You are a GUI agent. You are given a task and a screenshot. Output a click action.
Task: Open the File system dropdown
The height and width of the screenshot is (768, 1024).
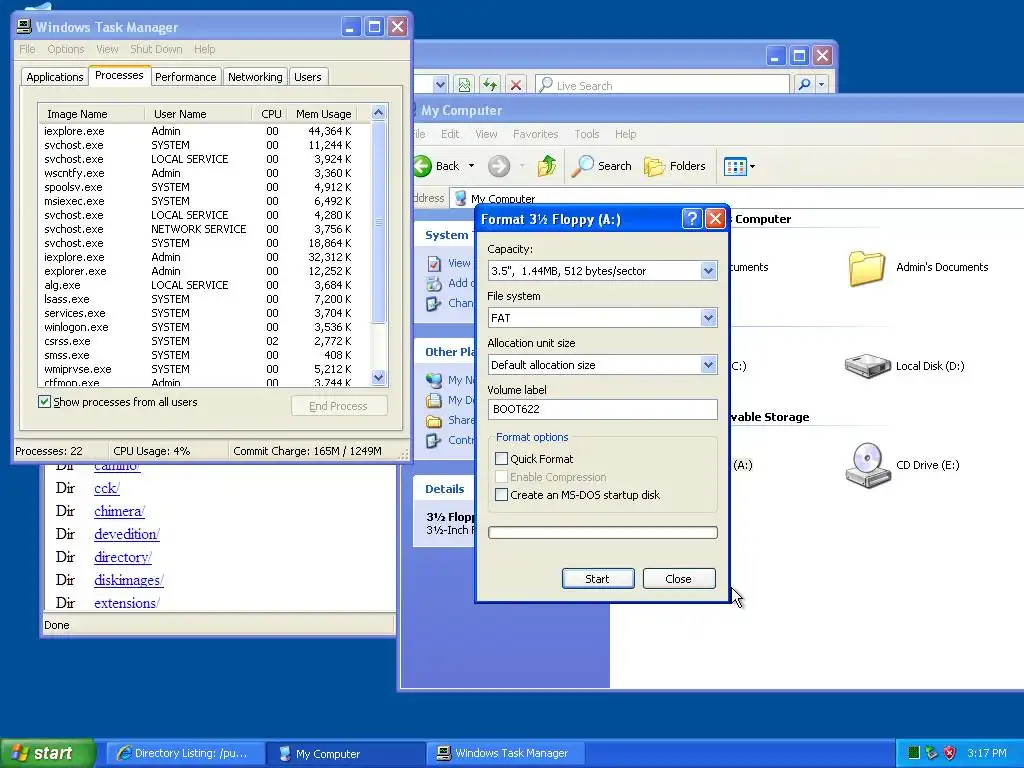(709, 318)
